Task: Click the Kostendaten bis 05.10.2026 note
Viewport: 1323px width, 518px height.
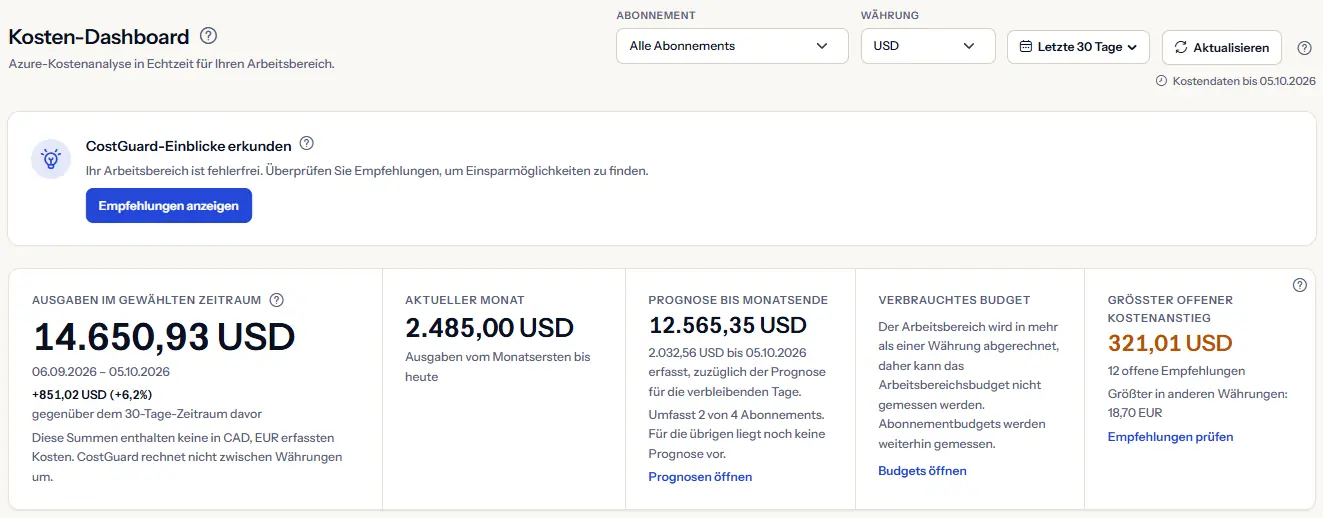Action: pyautogui.click(x=1244, y=81)
